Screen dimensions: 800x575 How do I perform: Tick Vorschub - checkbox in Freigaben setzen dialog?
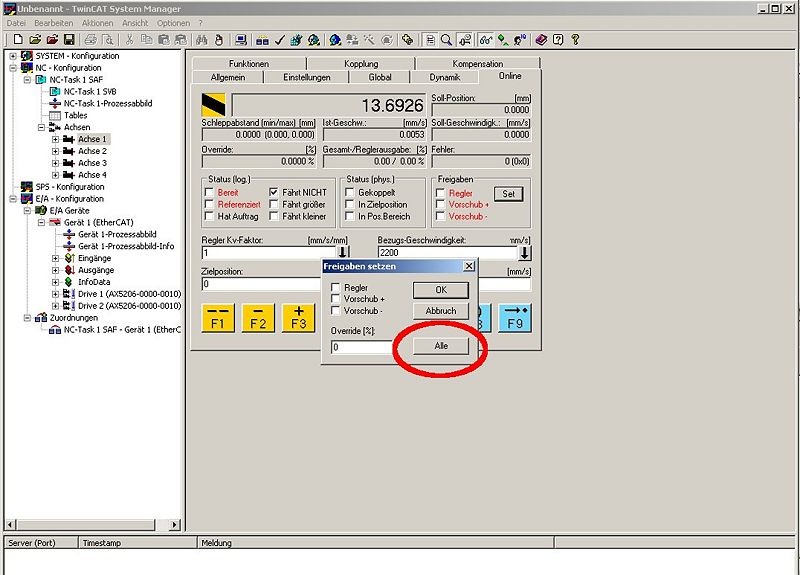pos(335,310)
